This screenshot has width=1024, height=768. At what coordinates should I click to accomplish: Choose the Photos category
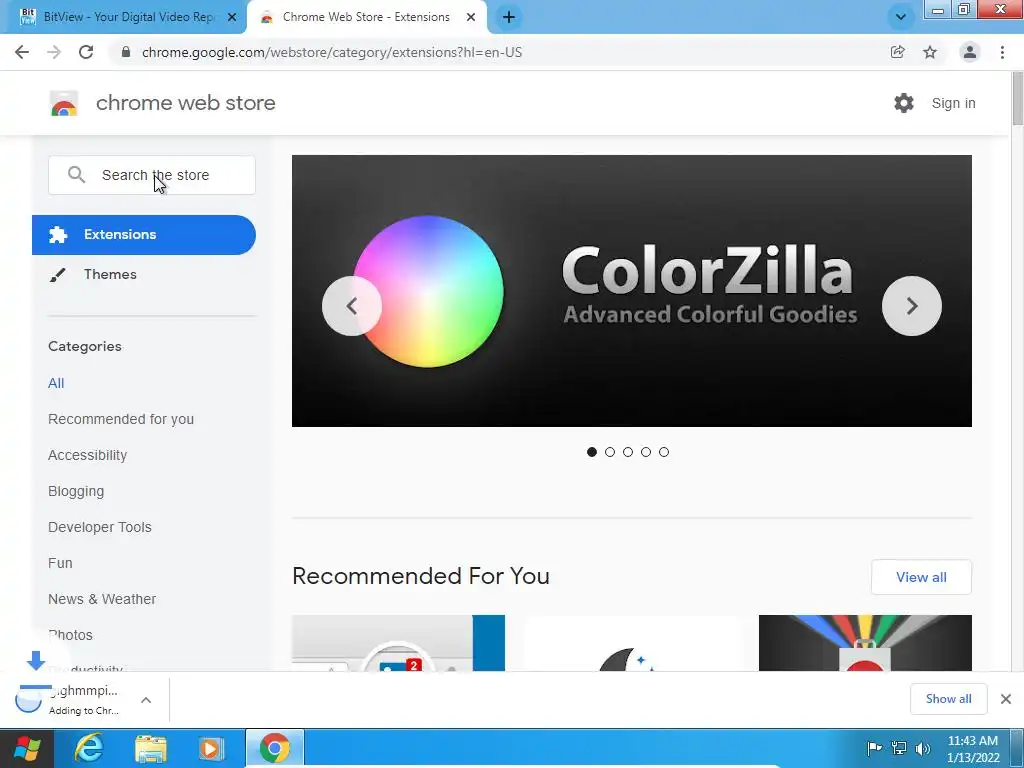pos(71,635)
